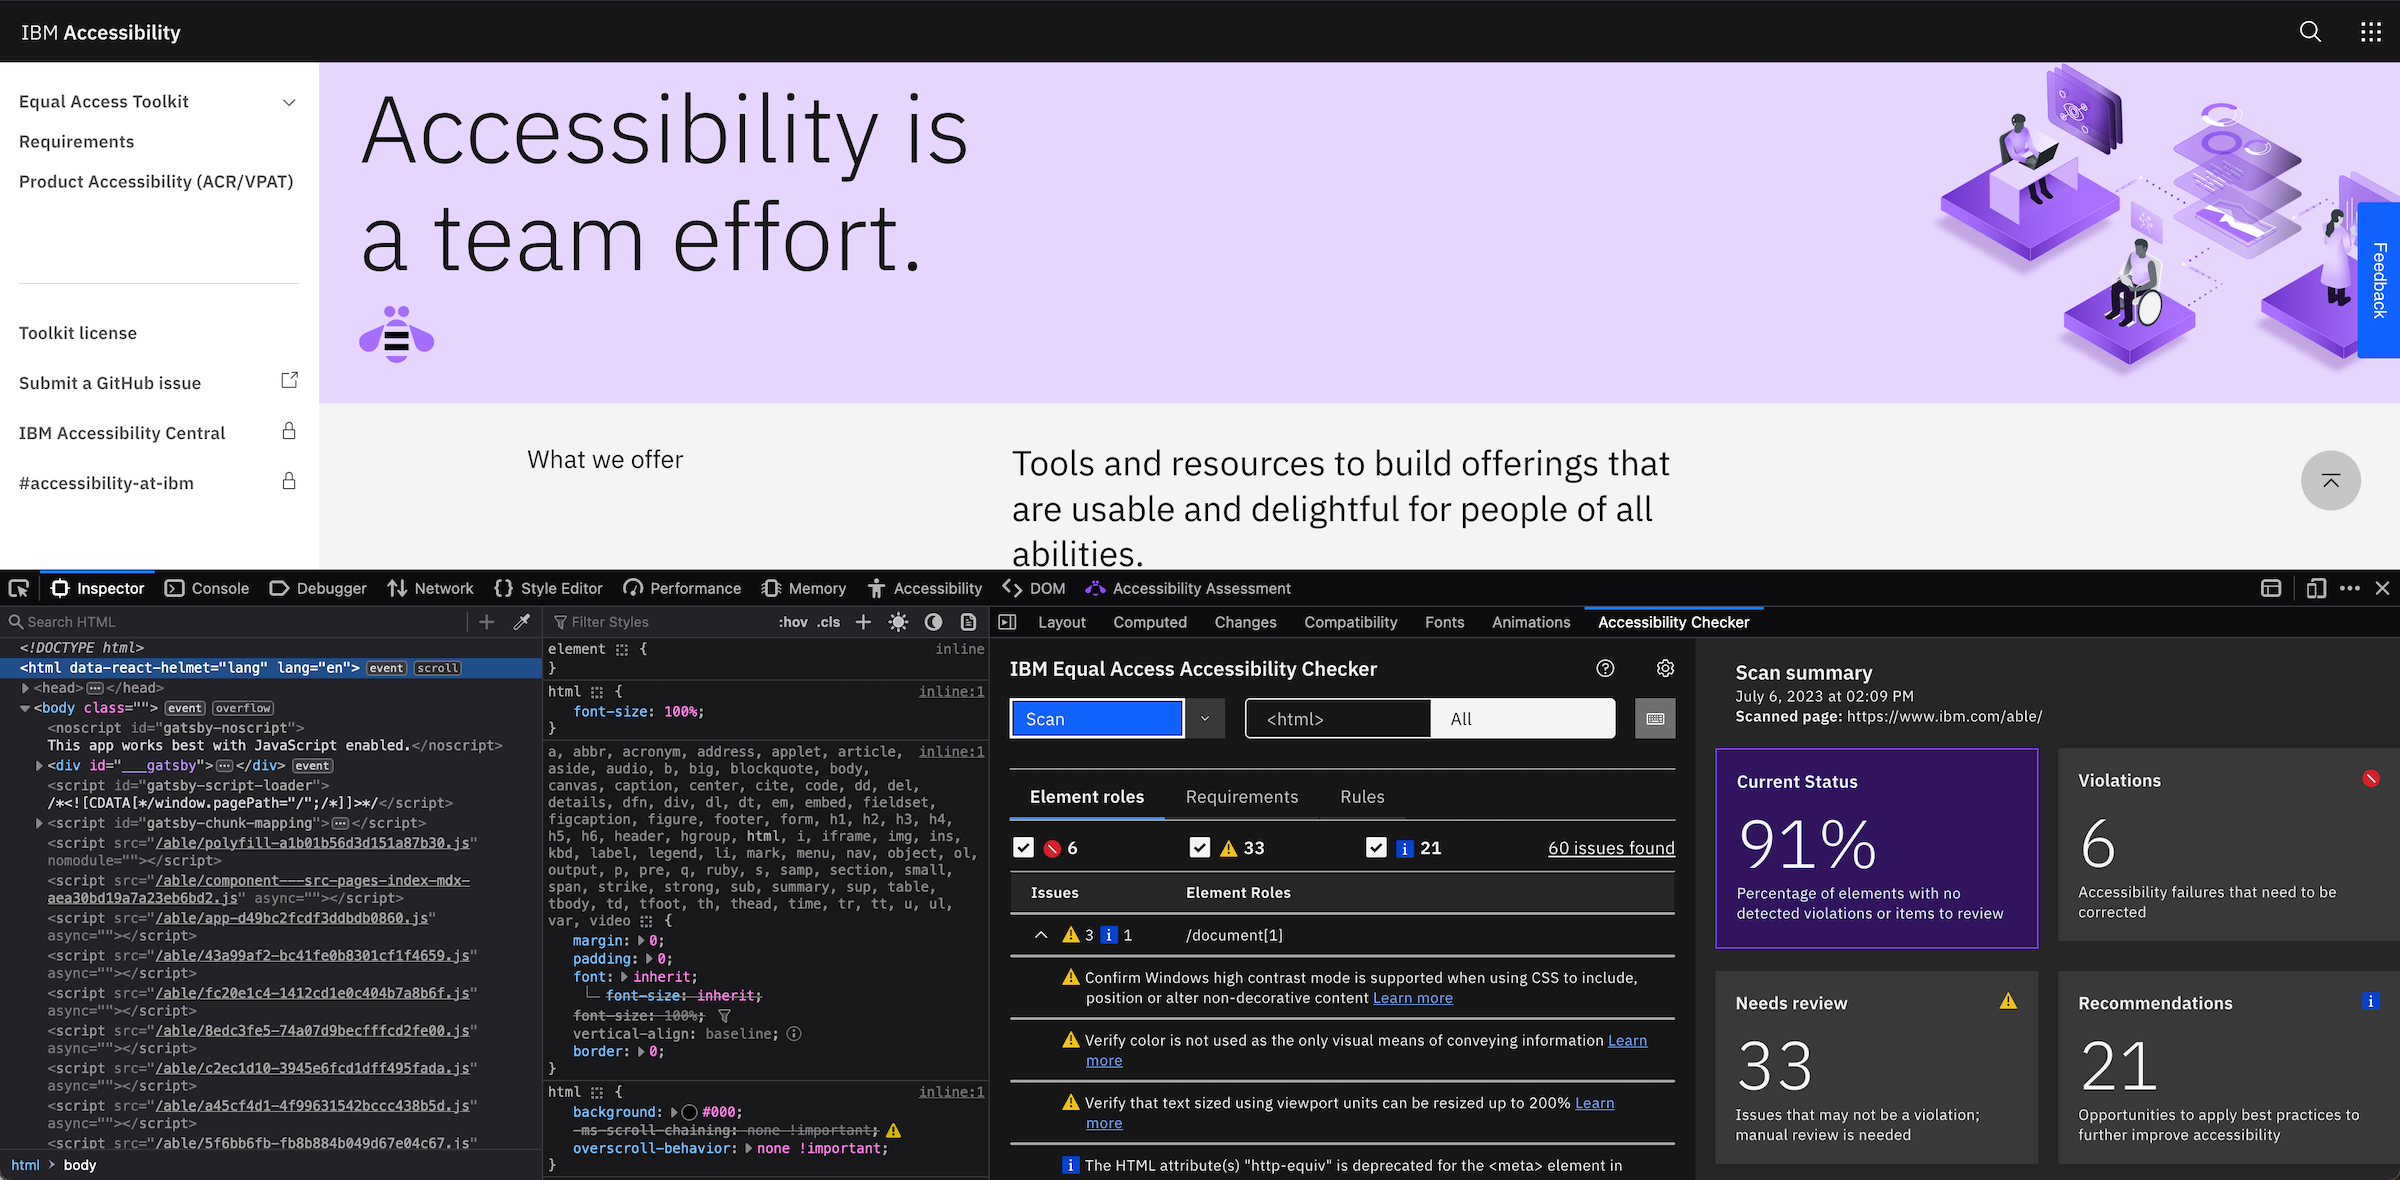The height and width of the screenshot is (1180, 2400).
Task: Expand Equal Access Toolkit menu chevron
Action: coord(289,102)
